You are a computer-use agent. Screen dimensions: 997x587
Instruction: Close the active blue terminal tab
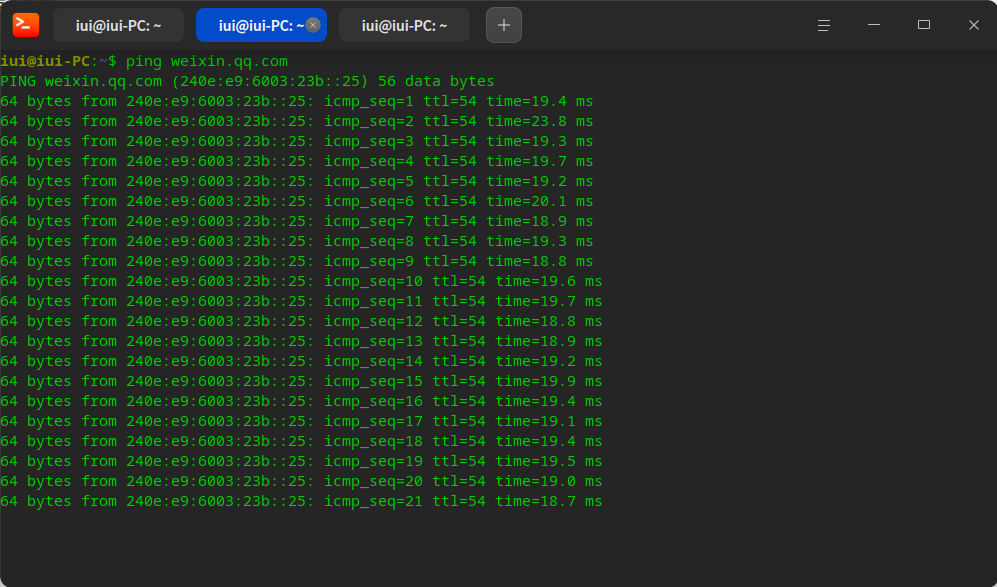pyautogui.click(x=313, y=25)
